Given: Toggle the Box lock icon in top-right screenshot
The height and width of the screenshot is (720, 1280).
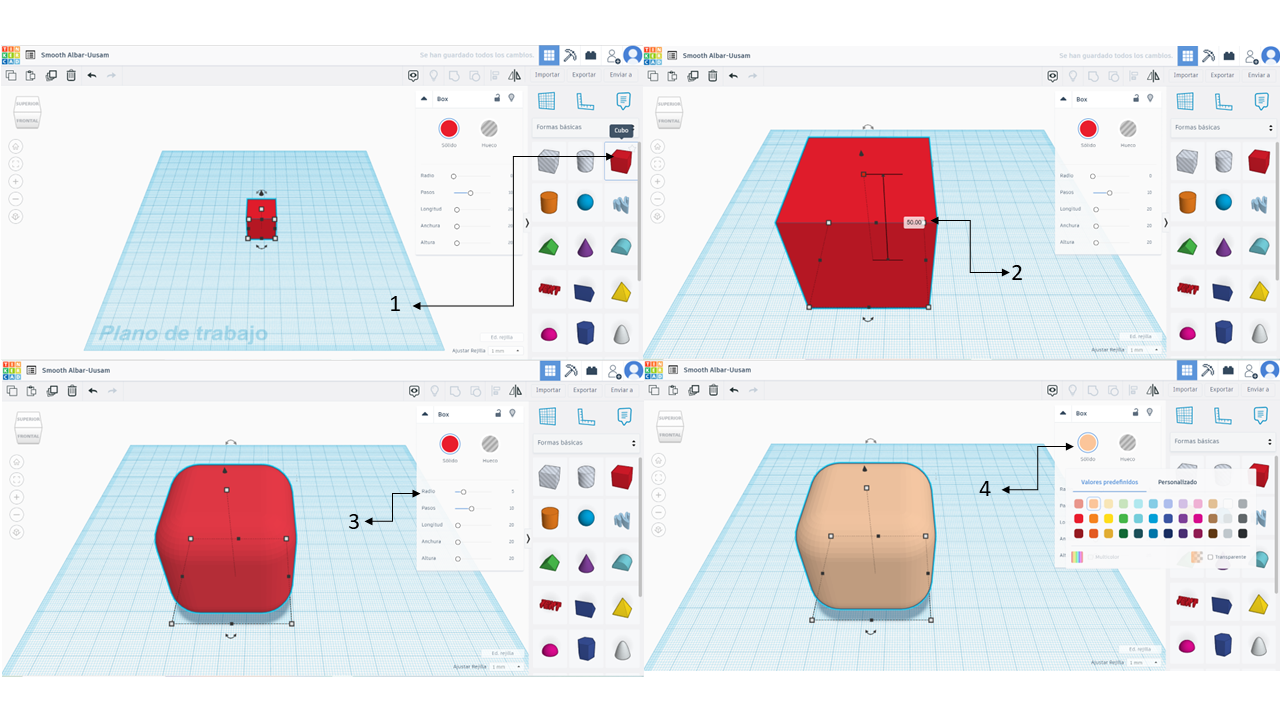Looking at the screenshot, I should [x=1136, y=98].
